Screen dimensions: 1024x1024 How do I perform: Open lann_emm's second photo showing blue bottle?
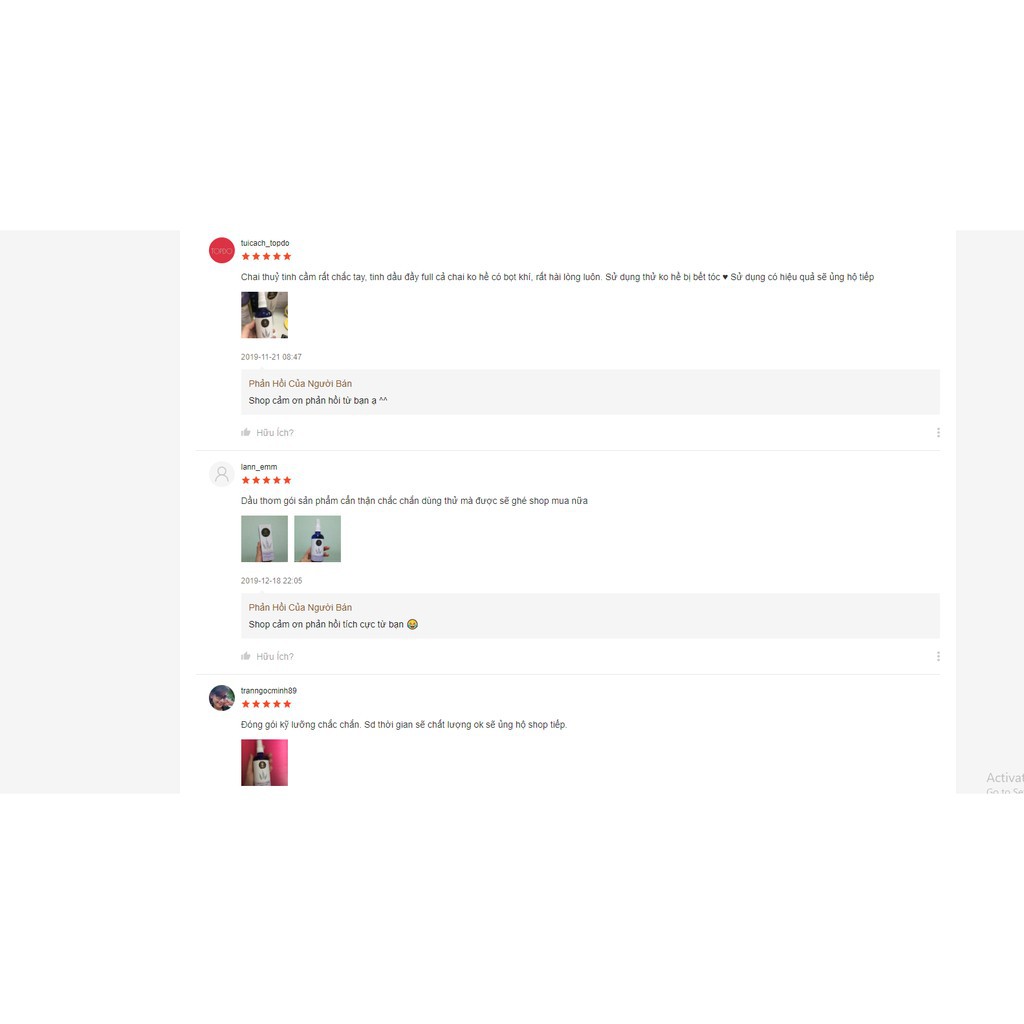coord(317,539)
